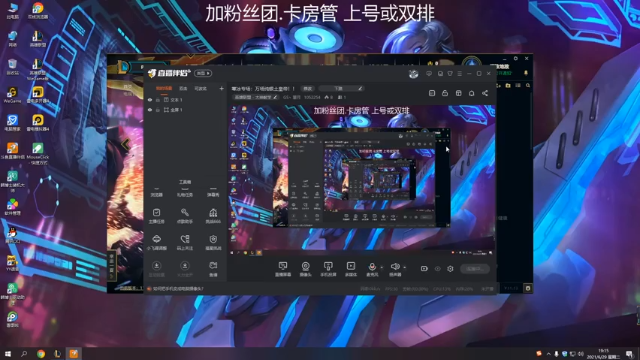Image resolution: width=640 pixels, height=360 pixels.
Task: Click the lock icon above the preview
Action: (x=445, y=93)
